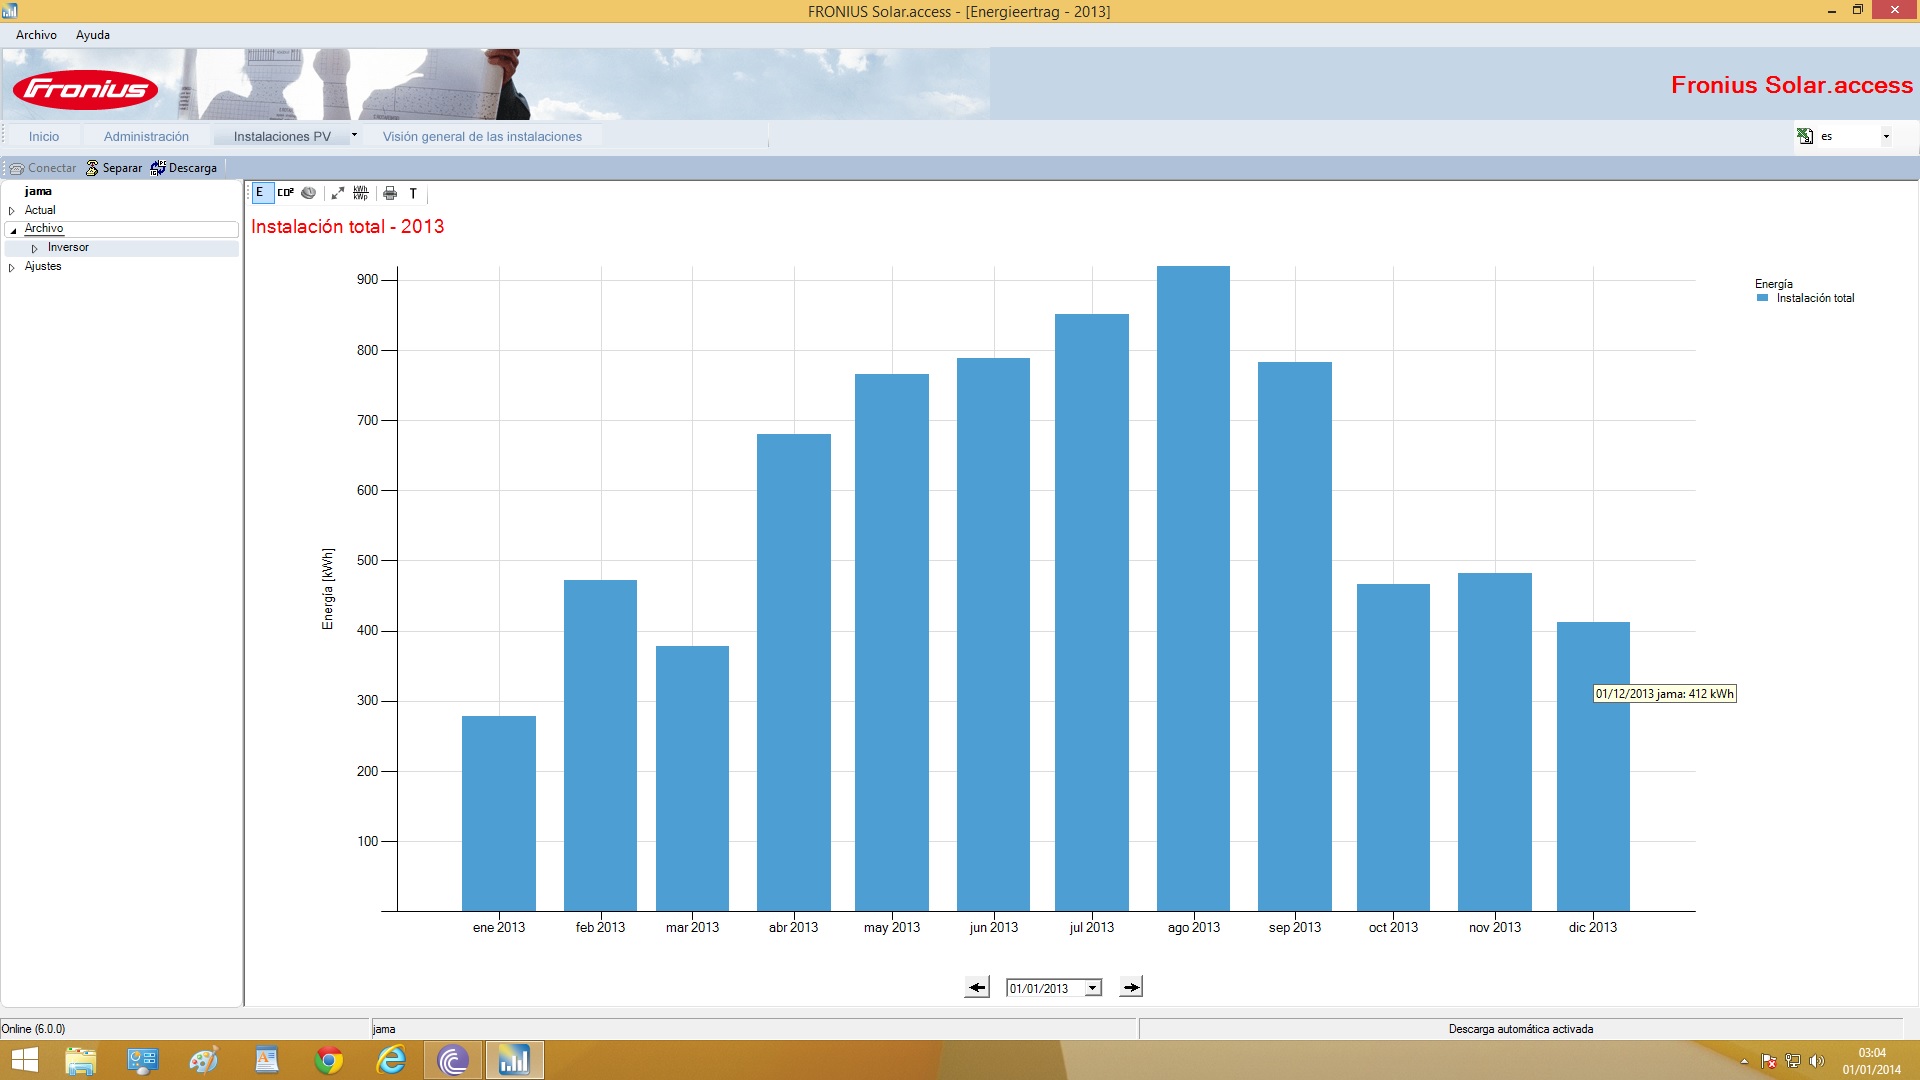Print the chart with printer icon
This screenshot has width=1920, height=1080.
tap(390, 193)
